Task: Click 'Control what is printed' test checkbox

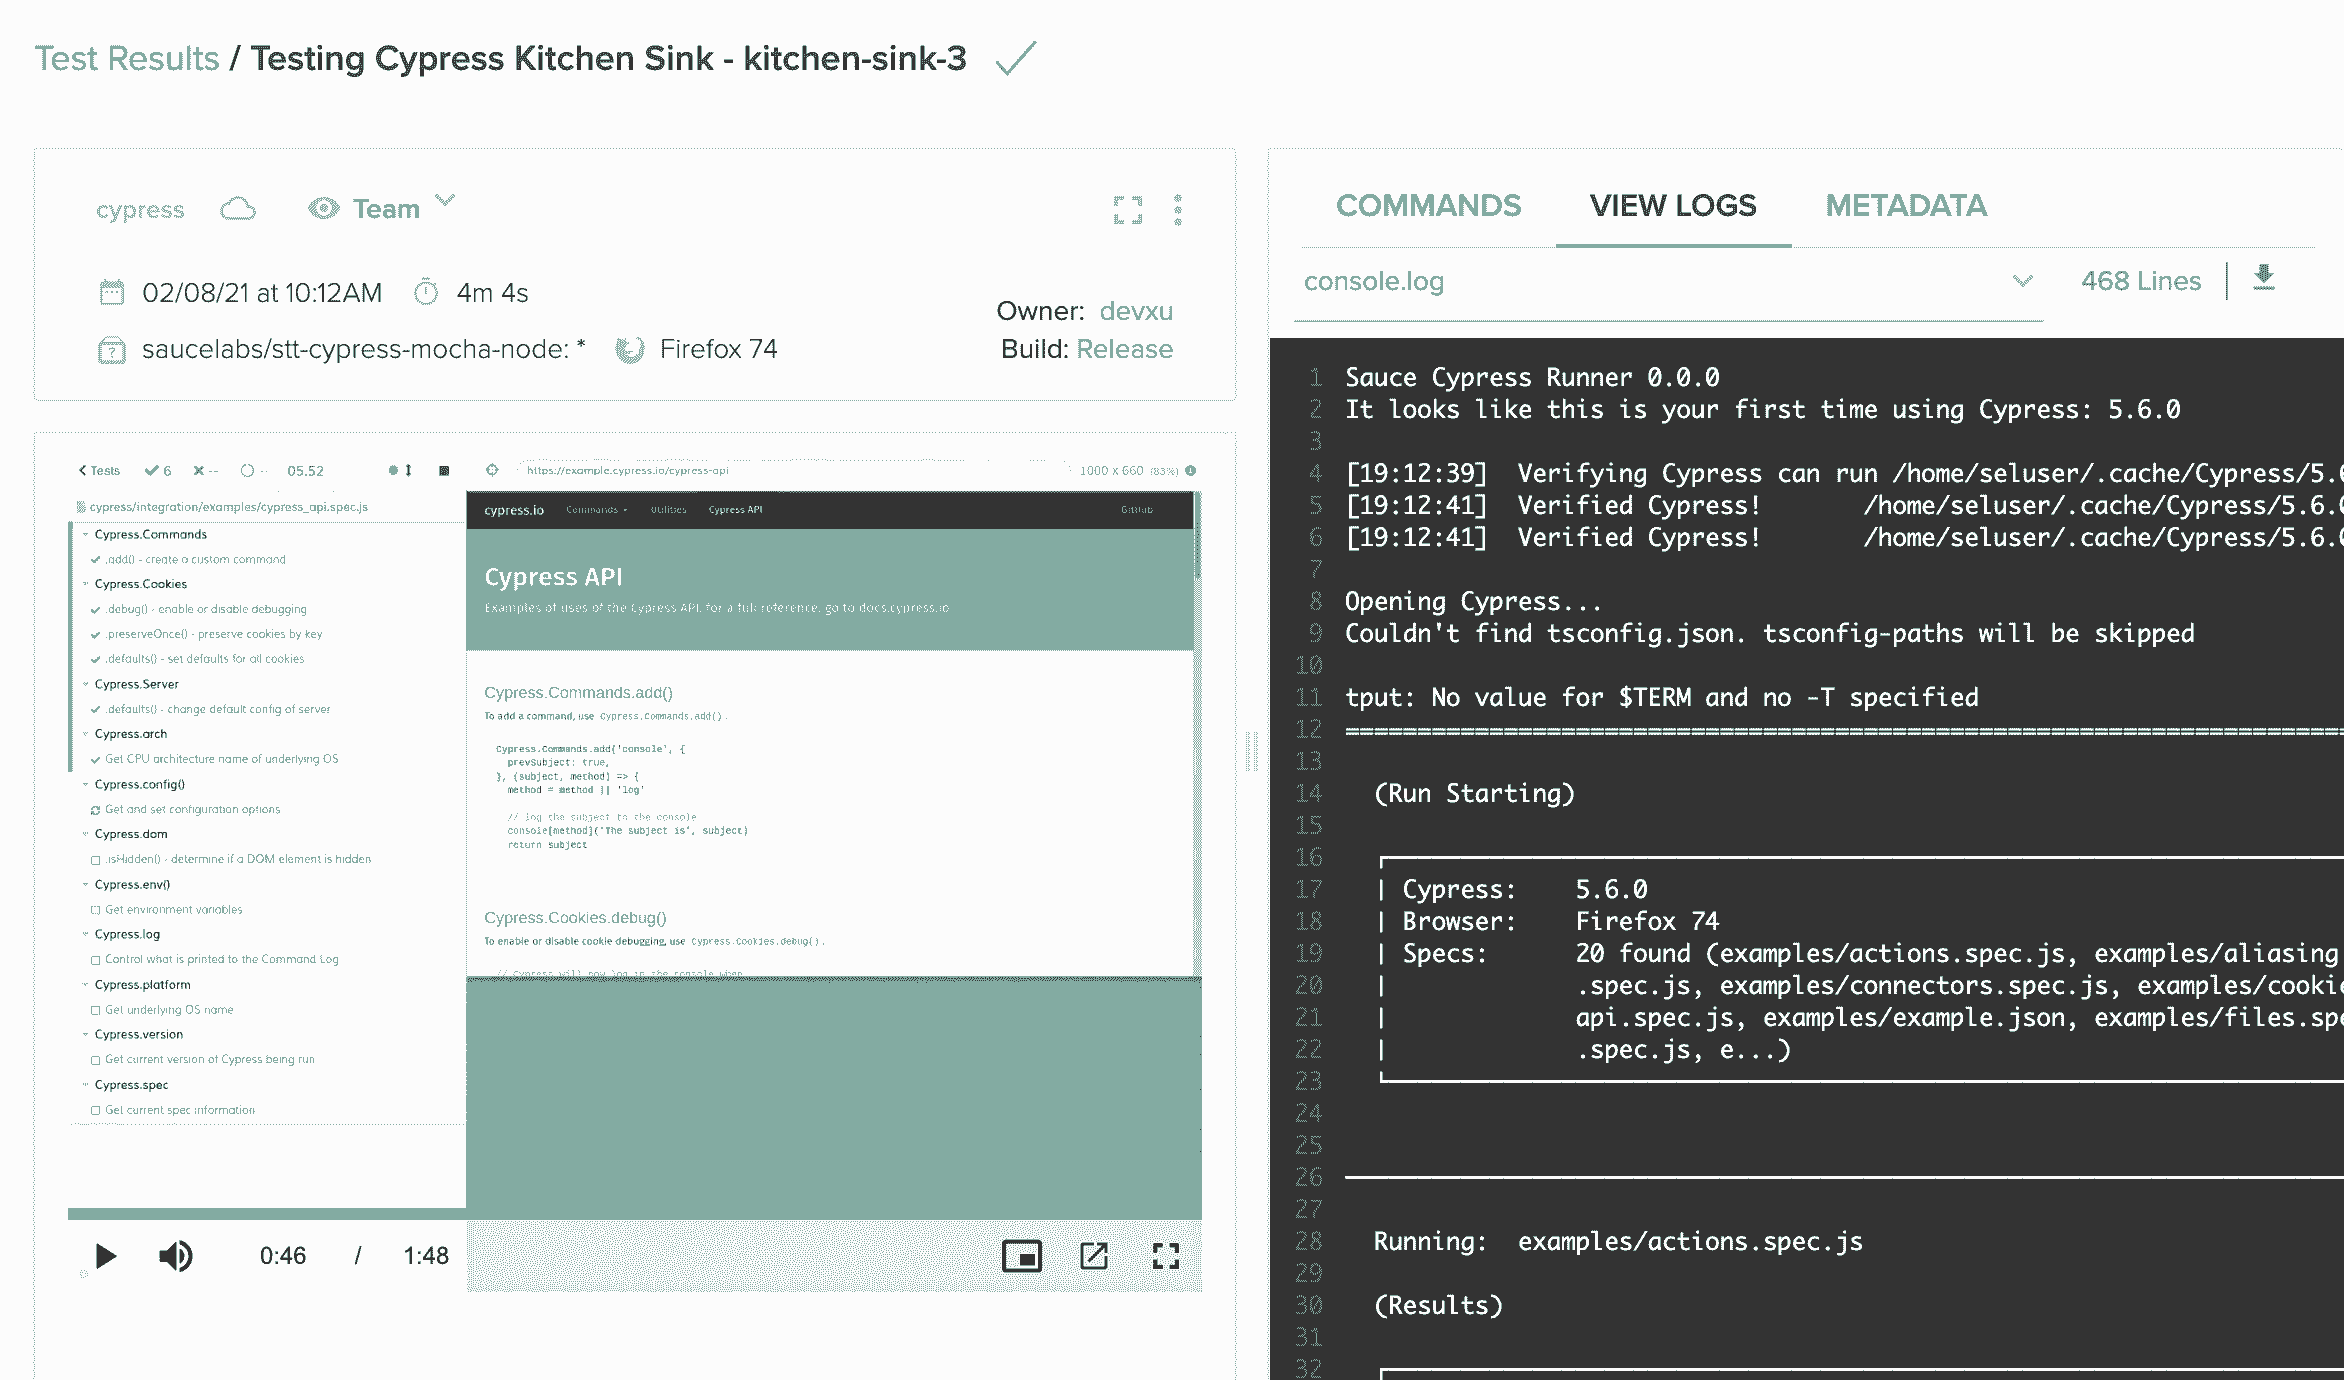Action: (96, 960)
